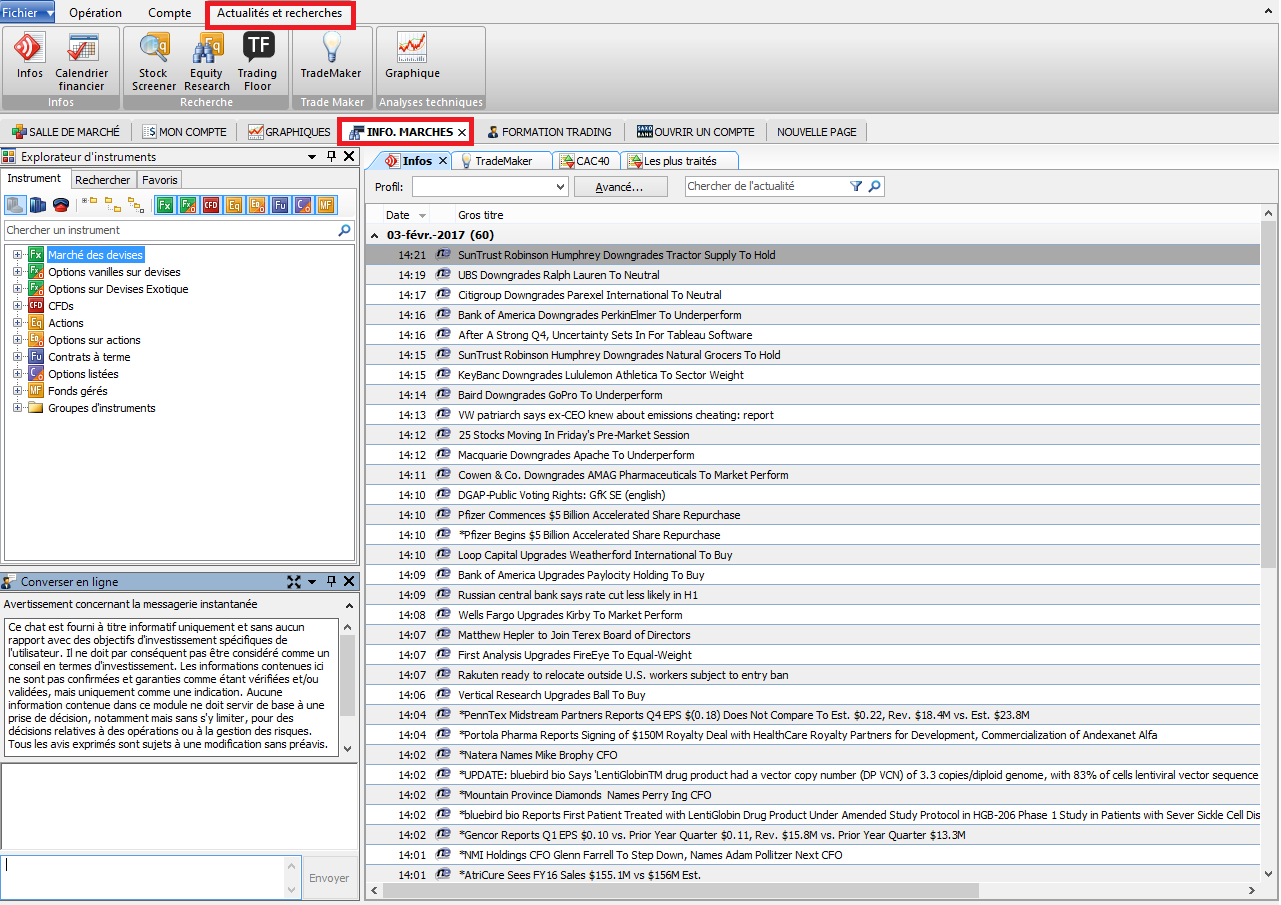Expand the Actions tree node
This screenshot has width=1281, height=905.
tap(17, 323)
